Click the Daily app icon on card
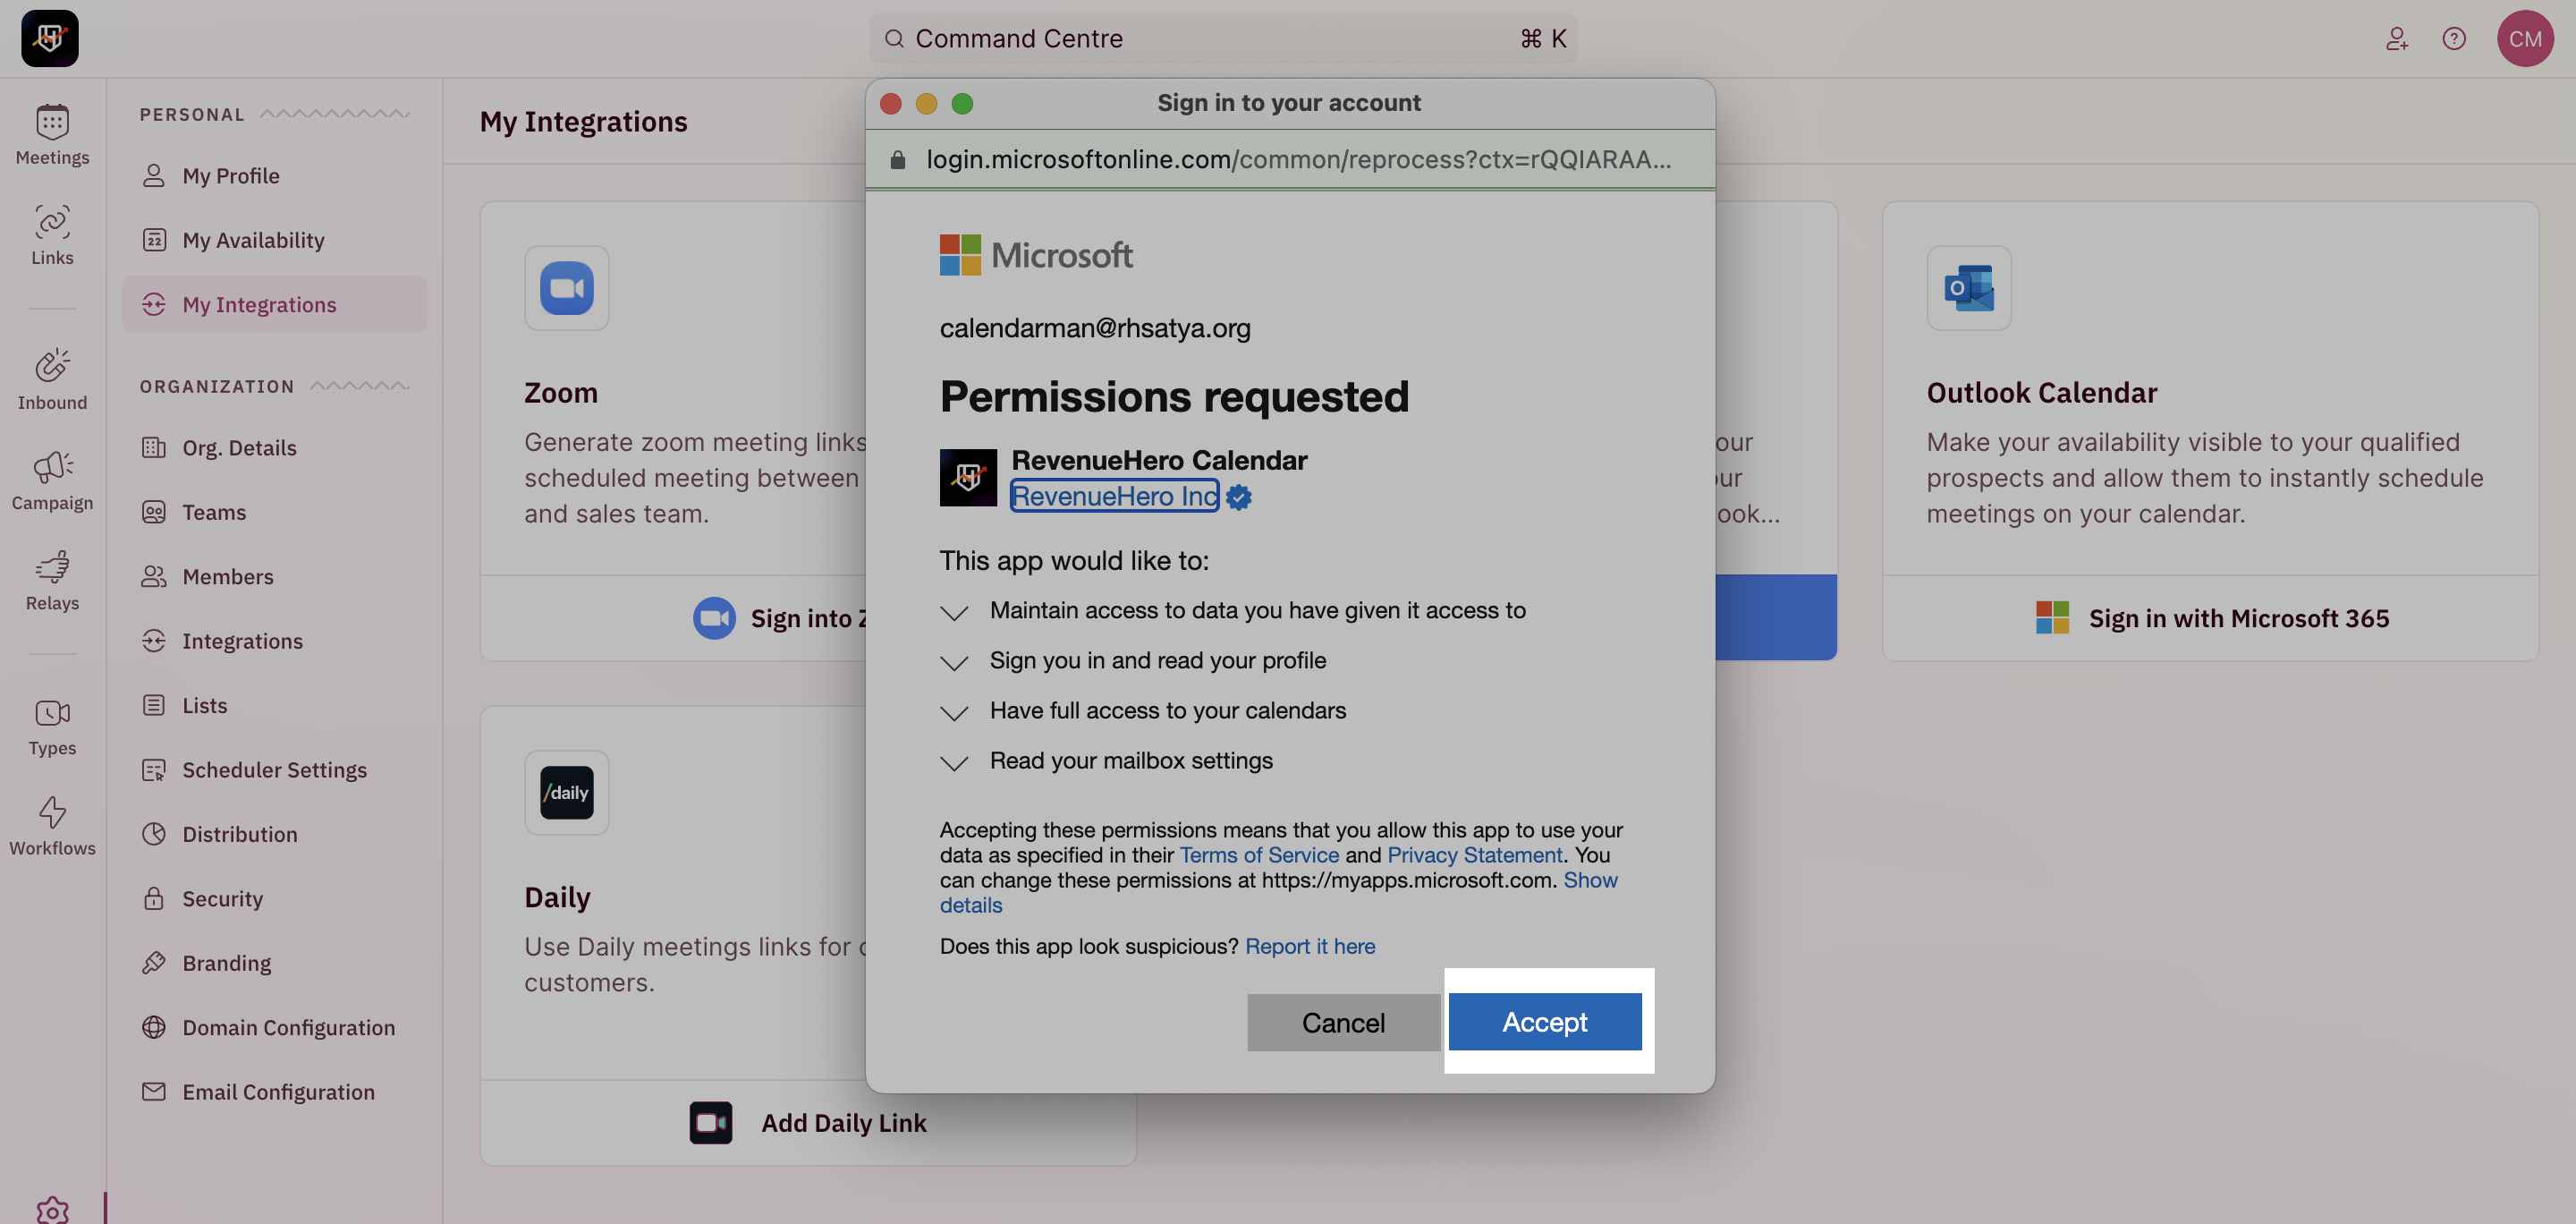Screen dimensions: 2576x1224 tap(566, 792)
